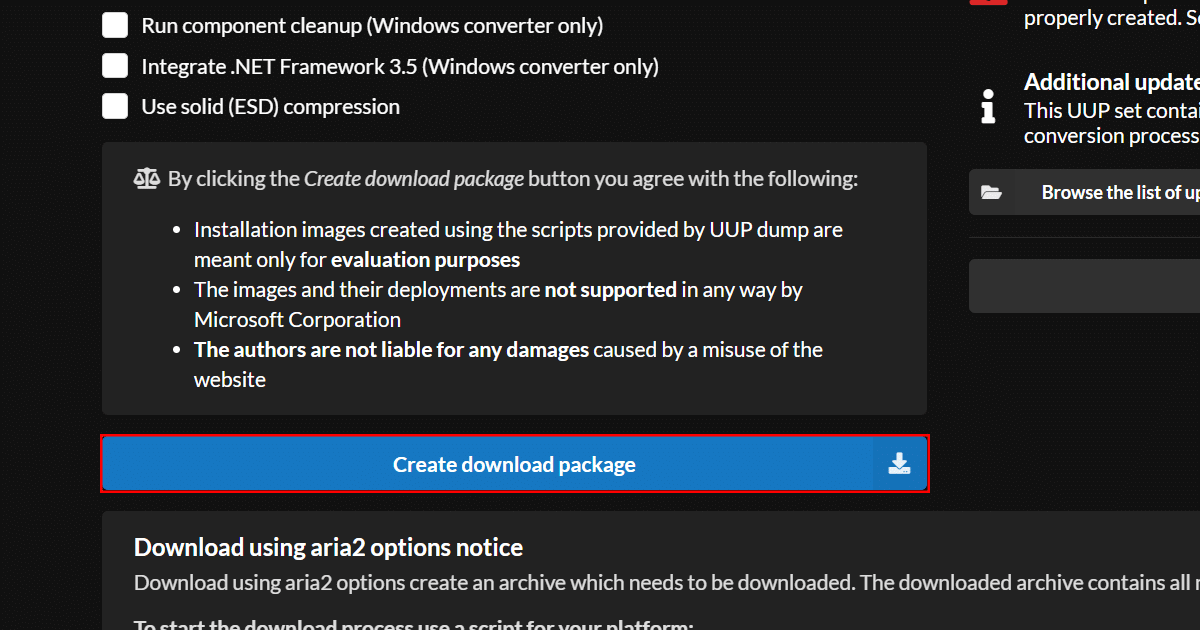Image resolution: width=1200 pixels, height=630 pixels.
Task: Click the Additional updates heading
Action: pos(1111,82)
